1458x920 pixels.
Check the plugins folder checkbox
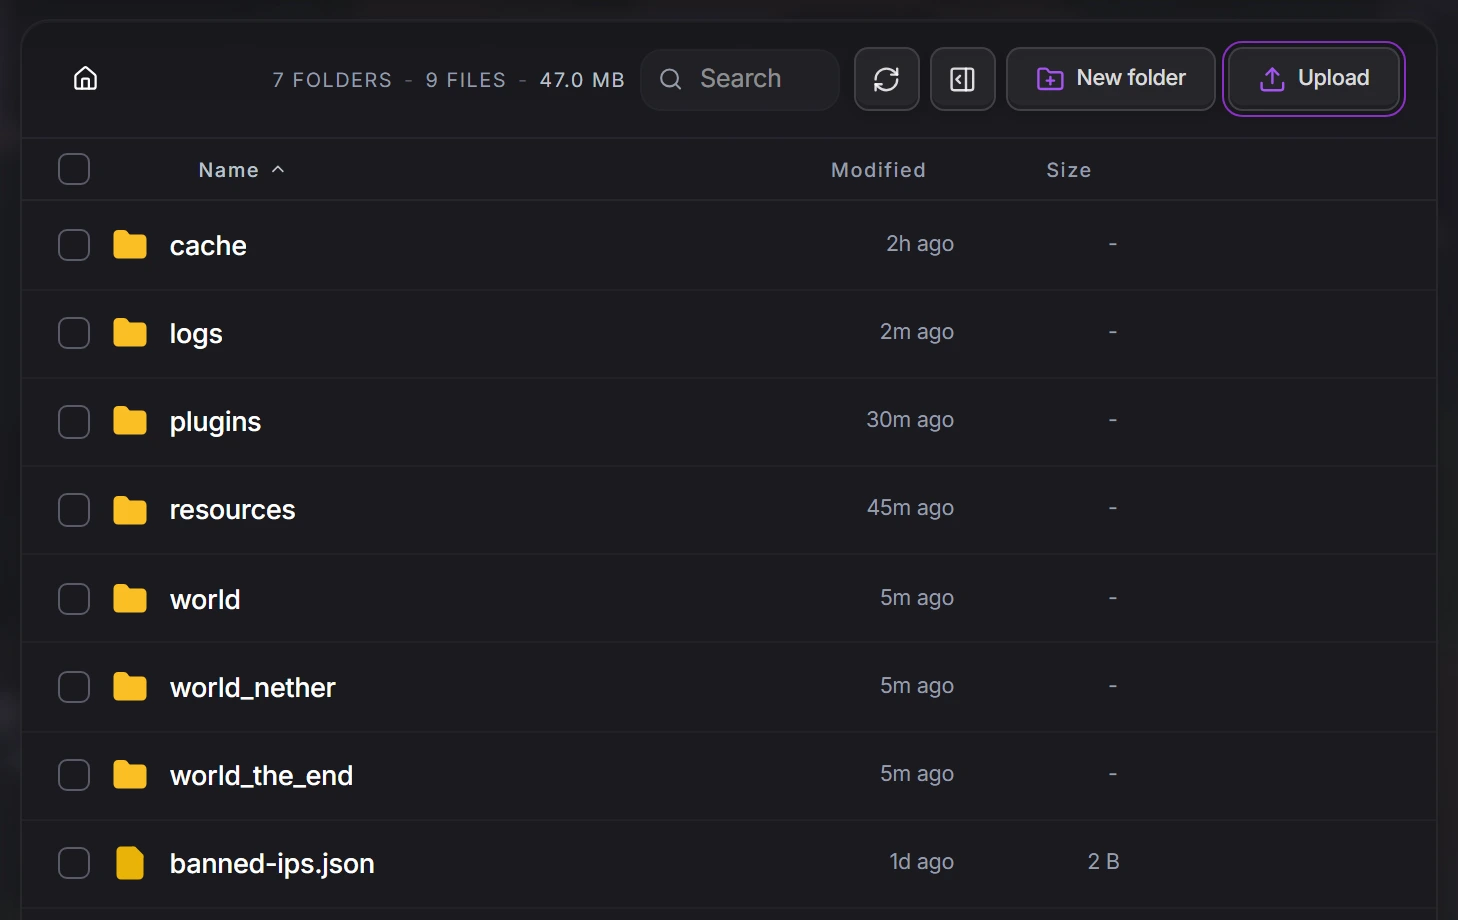[x=74, y=422]
